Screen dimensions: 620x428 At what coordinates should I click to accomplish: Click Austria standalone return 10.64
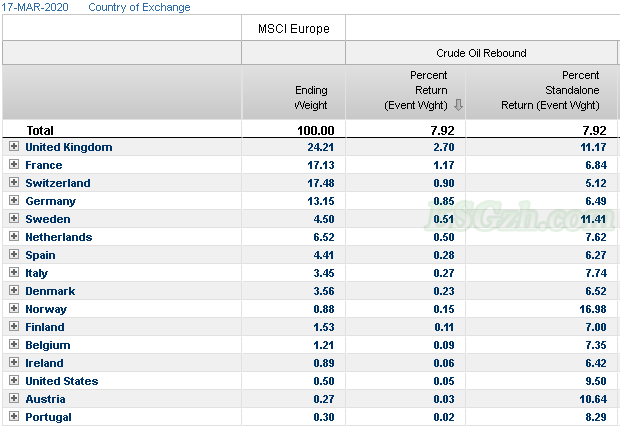(593, 399)
